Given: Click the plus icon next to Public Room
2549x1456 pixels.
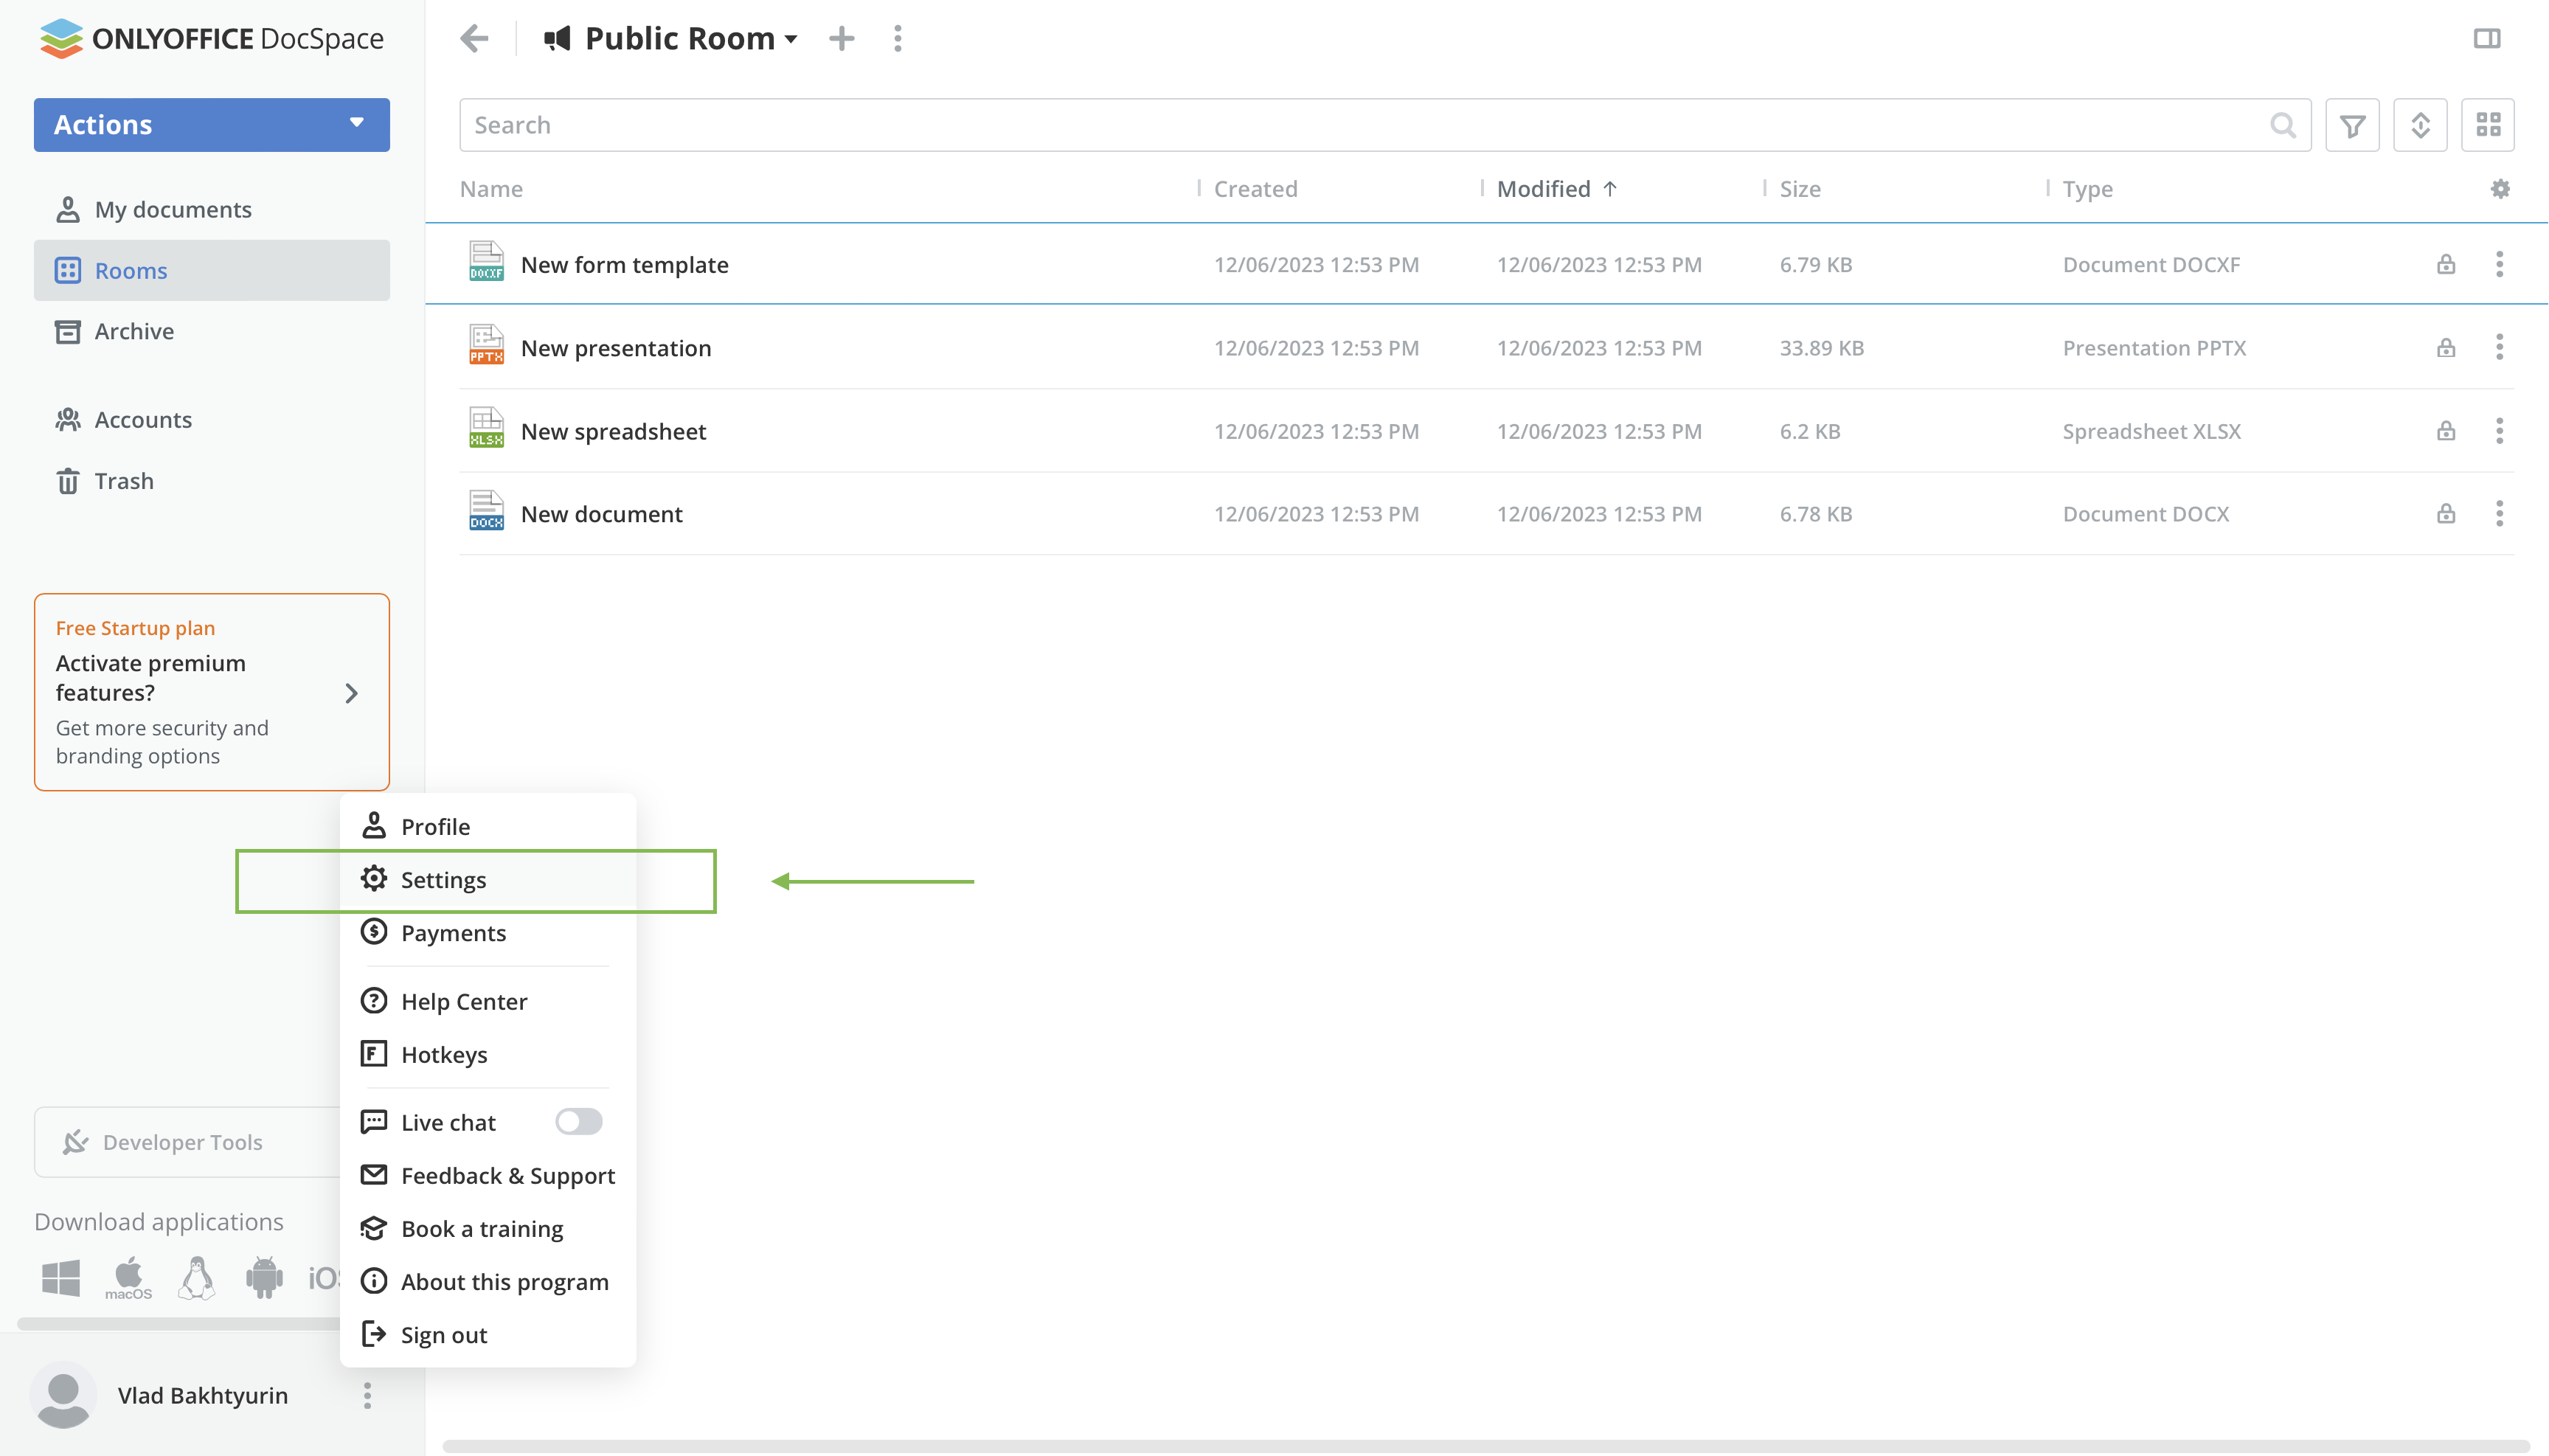Looking at the screenshot, I should (841, 38).
